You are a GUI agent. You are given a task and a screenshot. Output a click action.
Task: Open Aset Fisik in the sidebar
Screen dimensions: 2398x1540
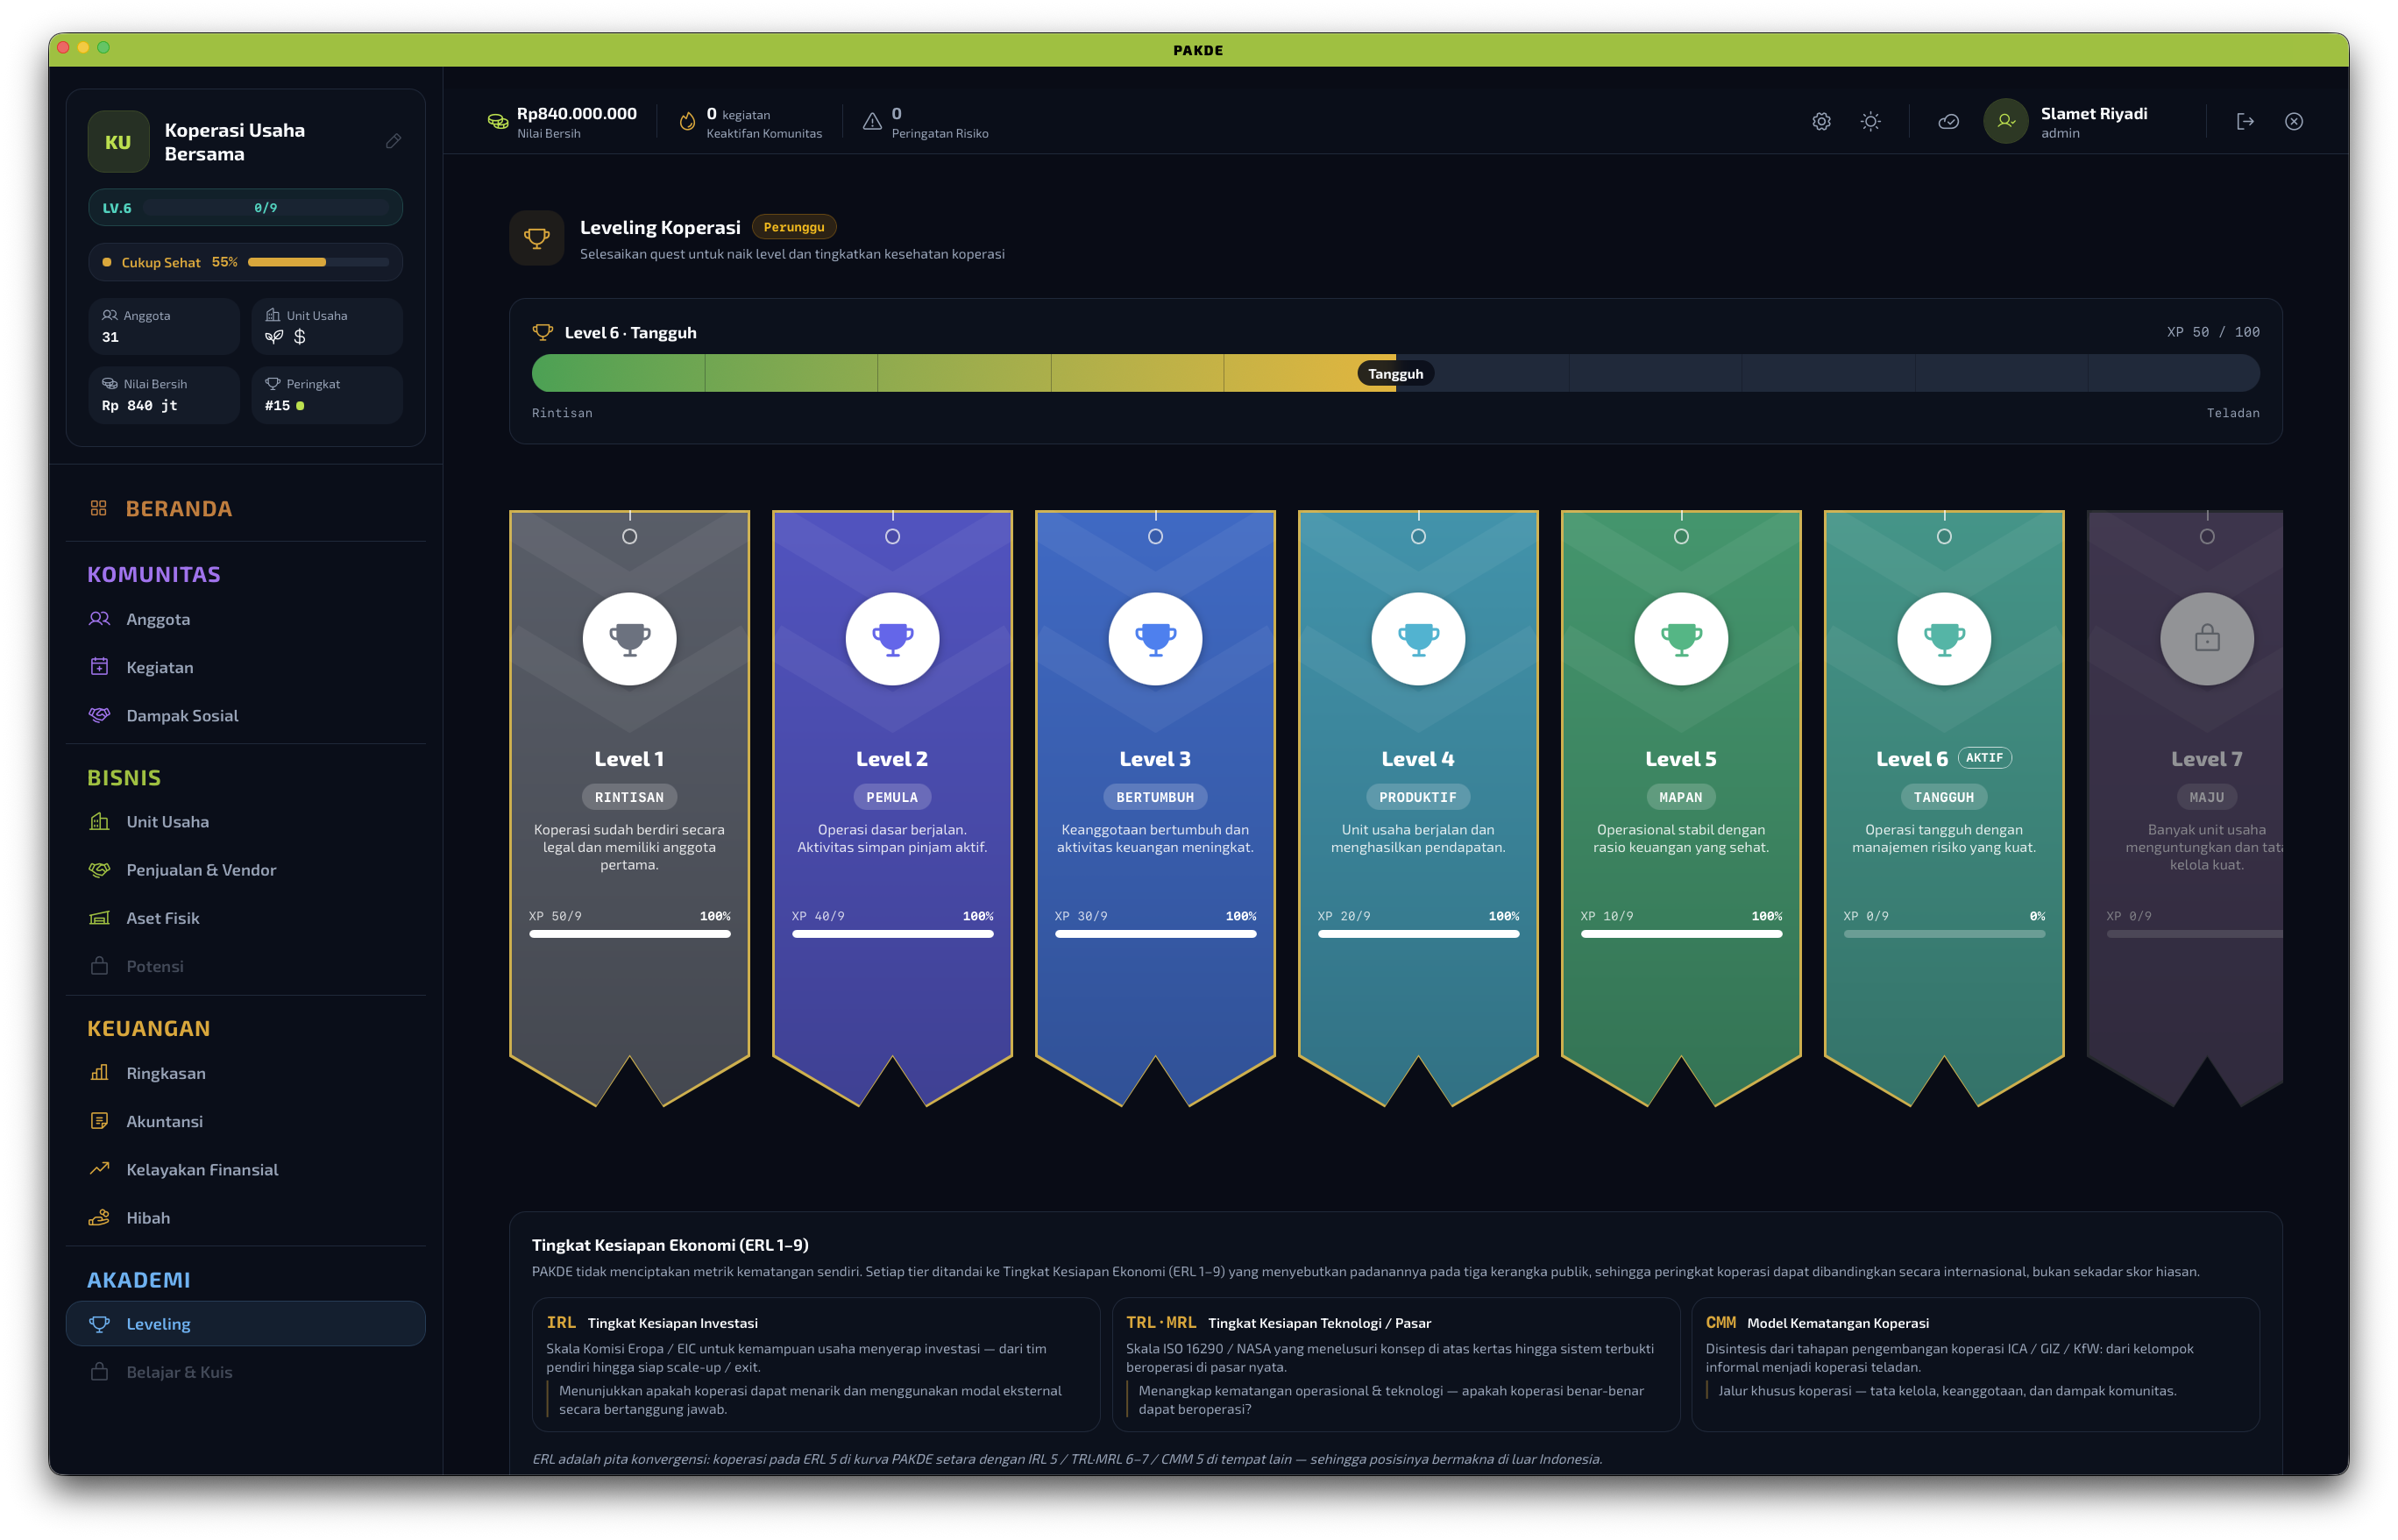245,918
